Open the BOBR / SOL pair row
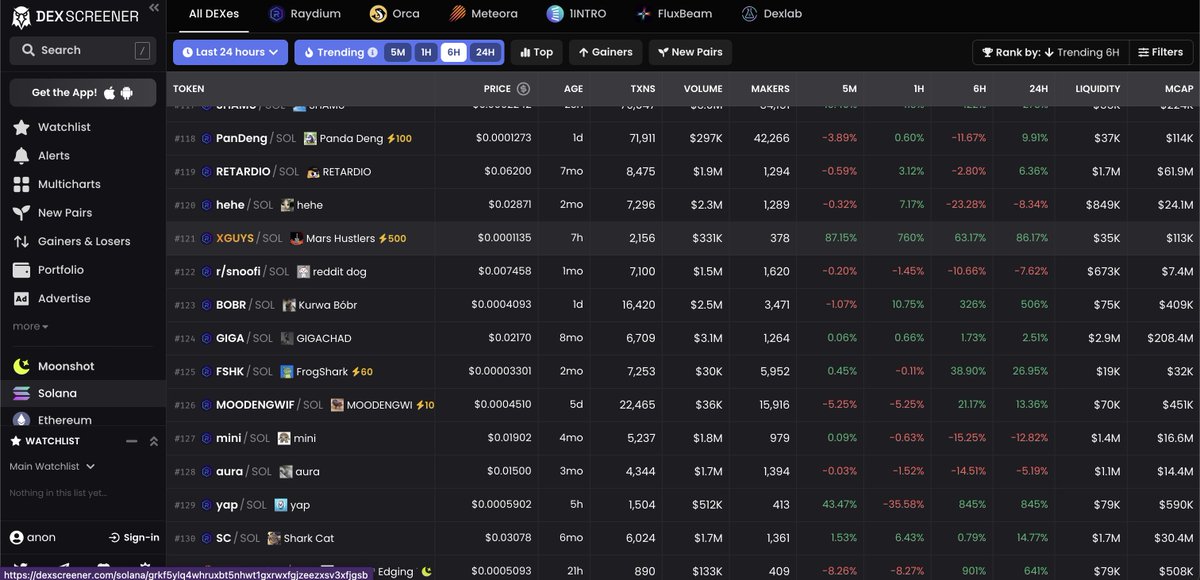The height and width of the screenshot is (580, 1200). point(683,305)
